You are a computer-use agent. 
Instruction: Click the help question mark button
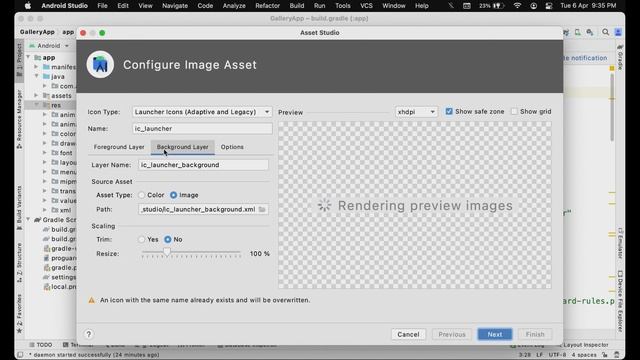pyautogui.click(x=89, y=334)
